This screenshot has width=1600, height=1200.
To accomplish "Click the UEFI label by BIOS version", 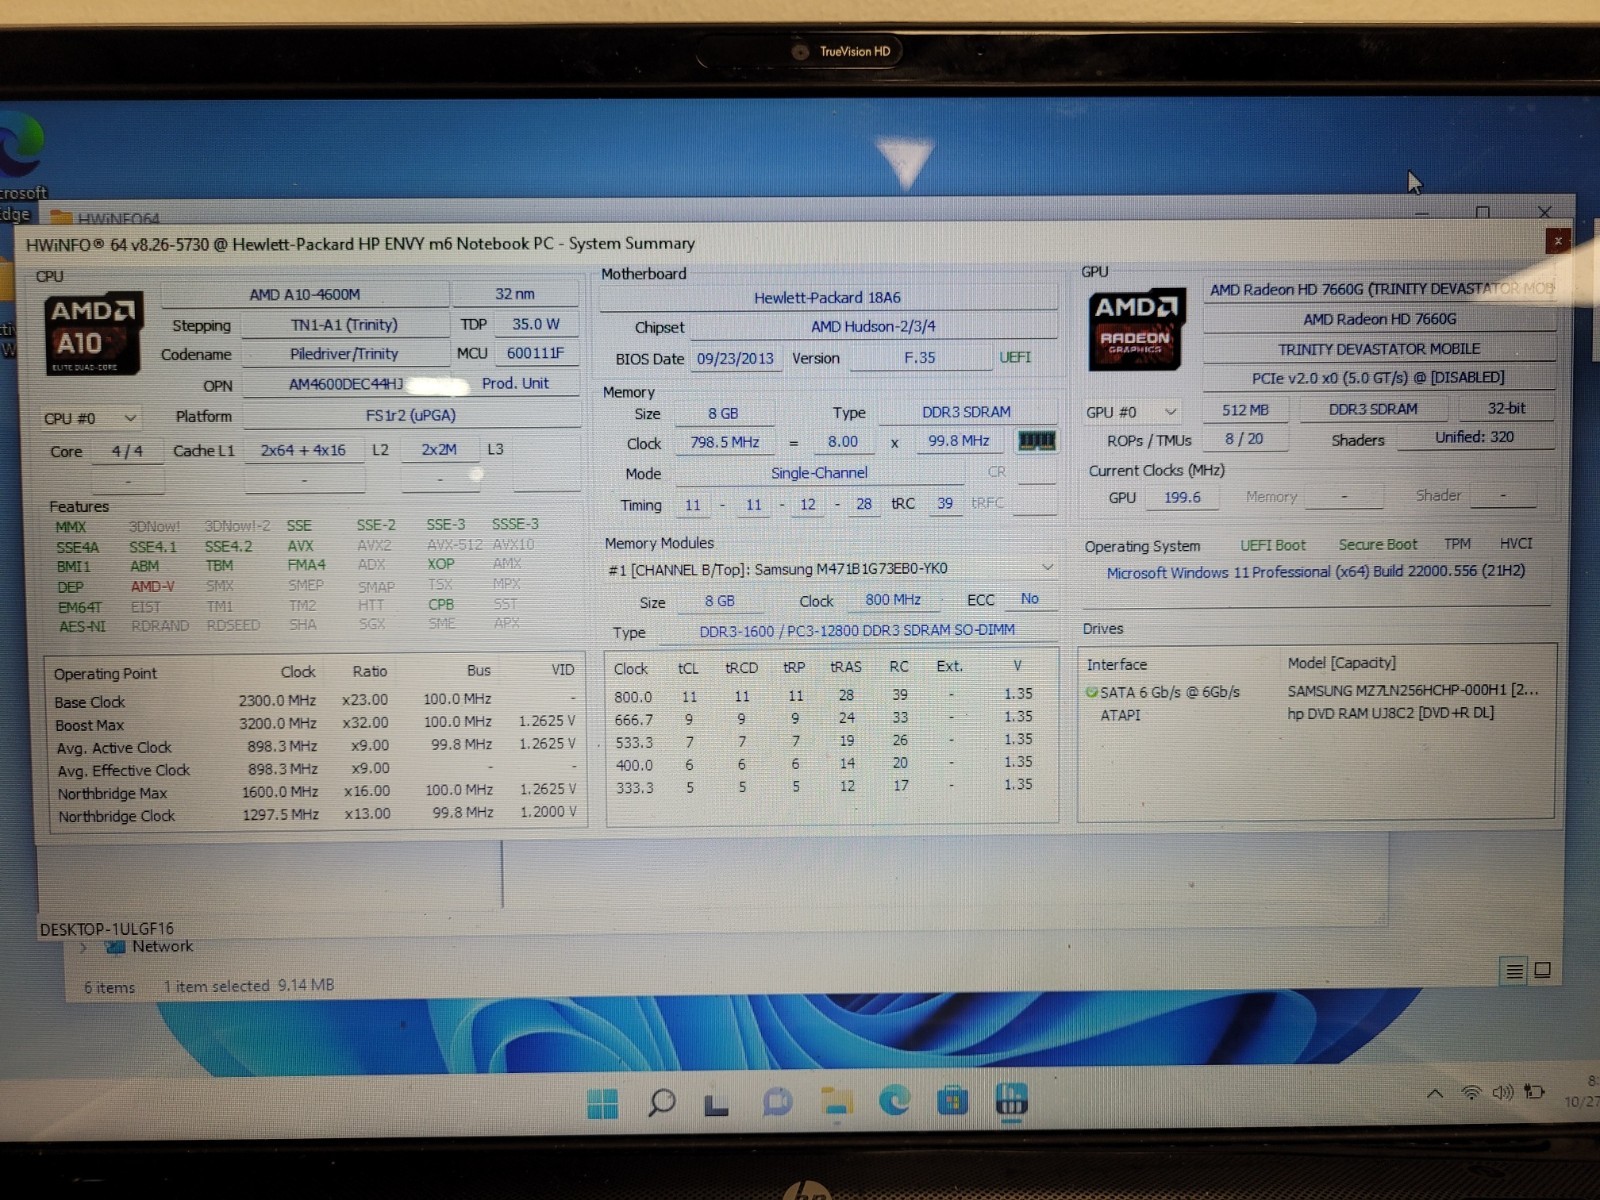I will [x=1015, y=357].
